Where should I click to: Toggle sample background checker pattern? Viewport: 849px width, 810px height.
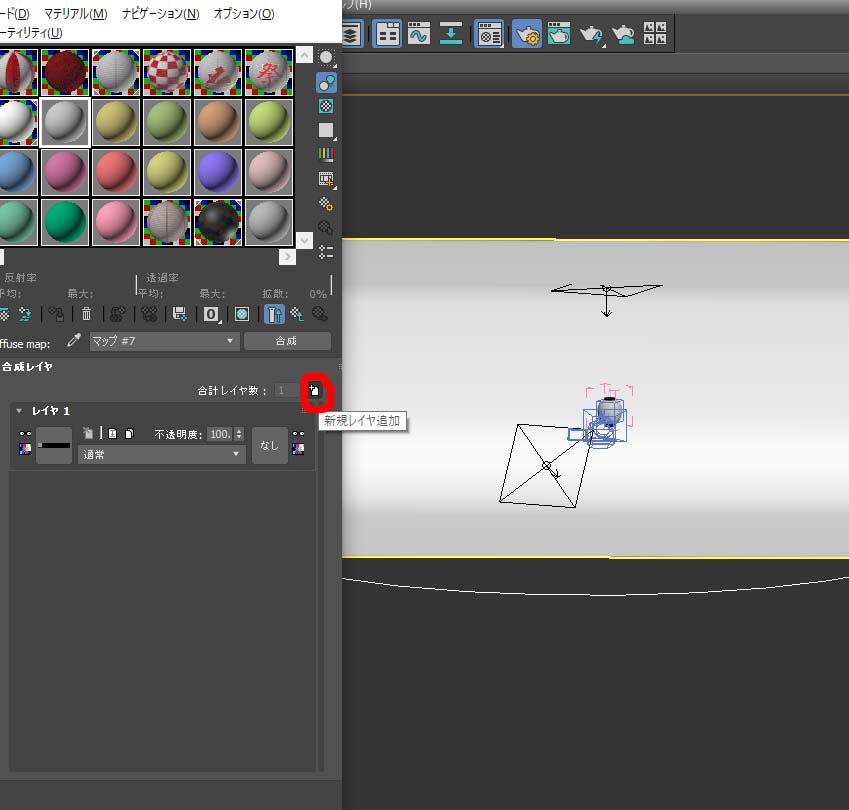[326, 106]
